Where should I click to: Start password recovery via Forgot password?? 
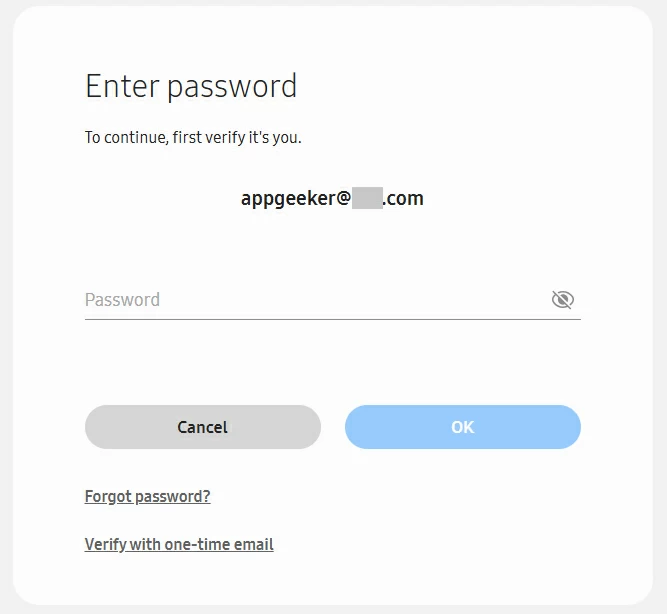click(x=147, y=496)
